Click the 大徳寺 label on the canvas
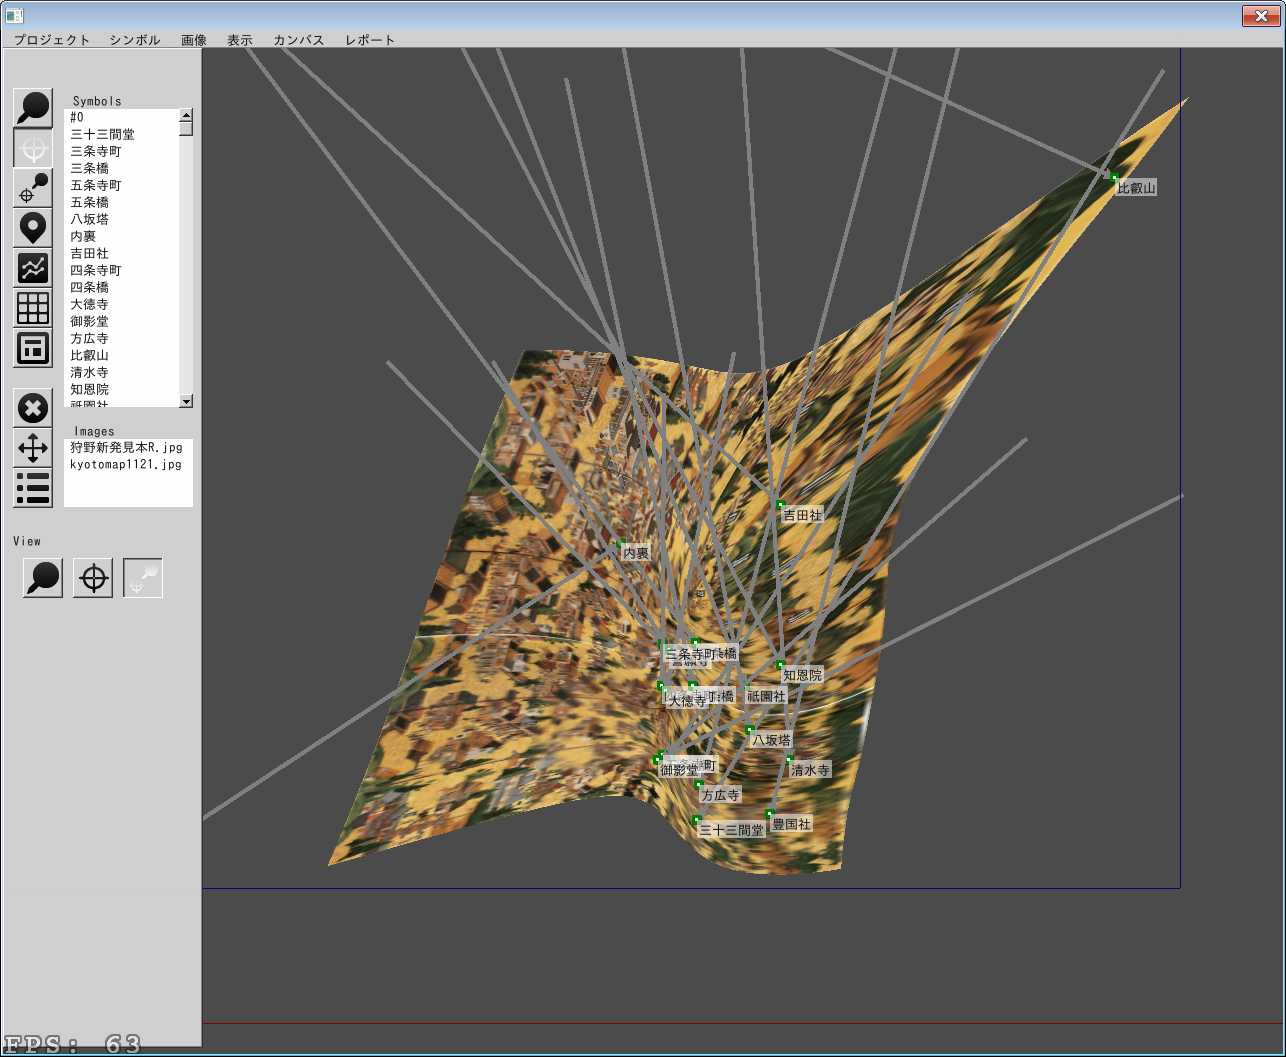The image size is (1286, 1057). [687, 702]
